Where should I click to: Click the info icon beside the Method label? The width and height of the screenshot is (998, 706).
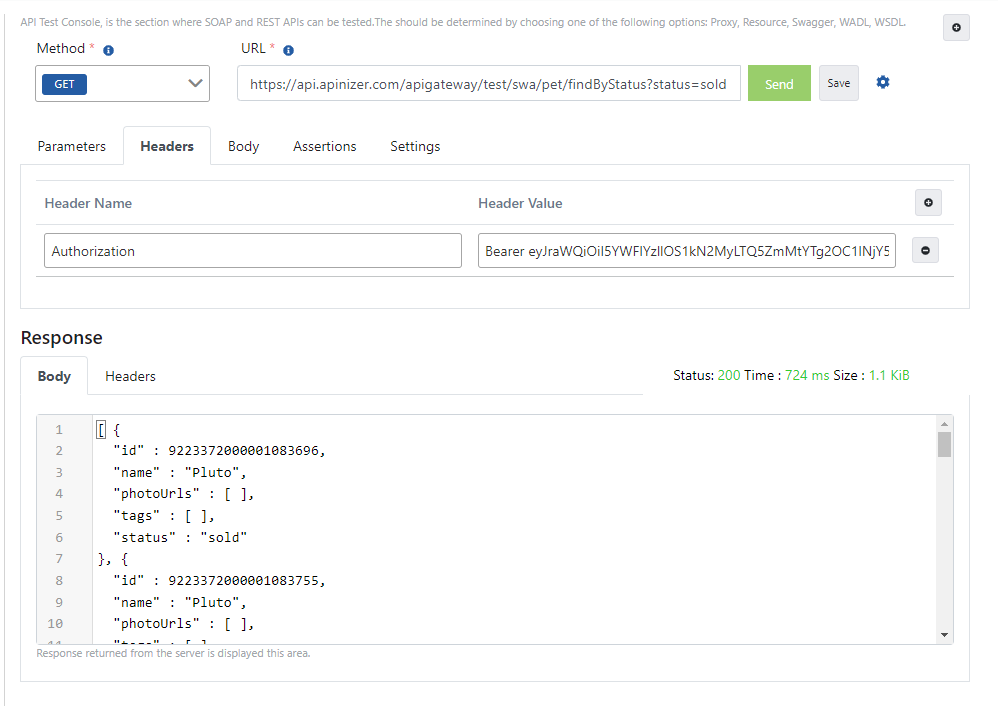pos(109,50)
